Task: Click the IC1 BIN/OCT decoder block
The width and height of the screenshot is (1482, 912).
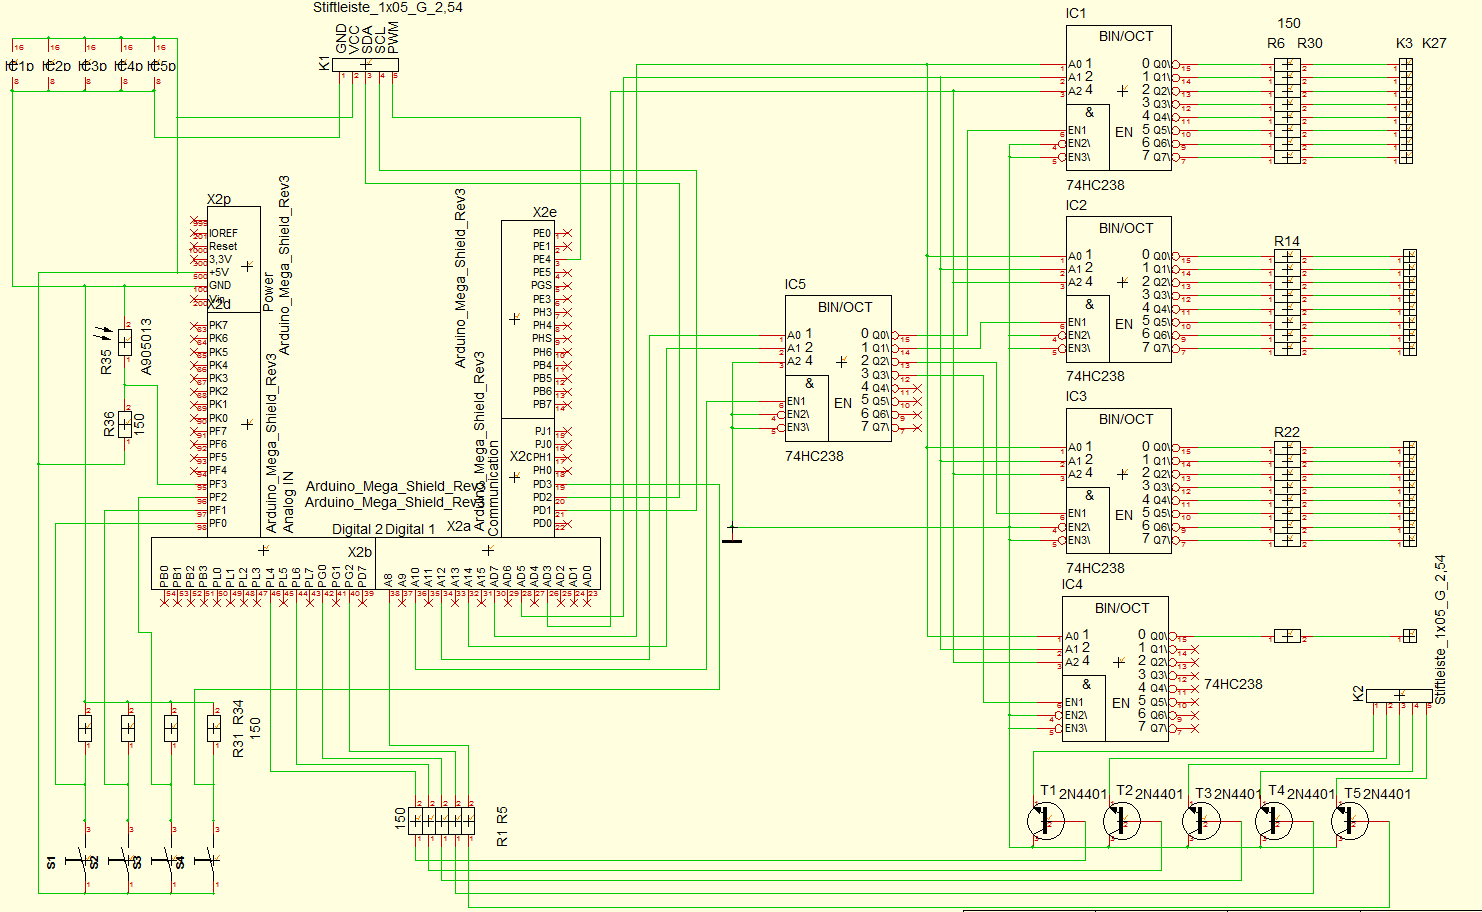Action: tap(1118, 98)
